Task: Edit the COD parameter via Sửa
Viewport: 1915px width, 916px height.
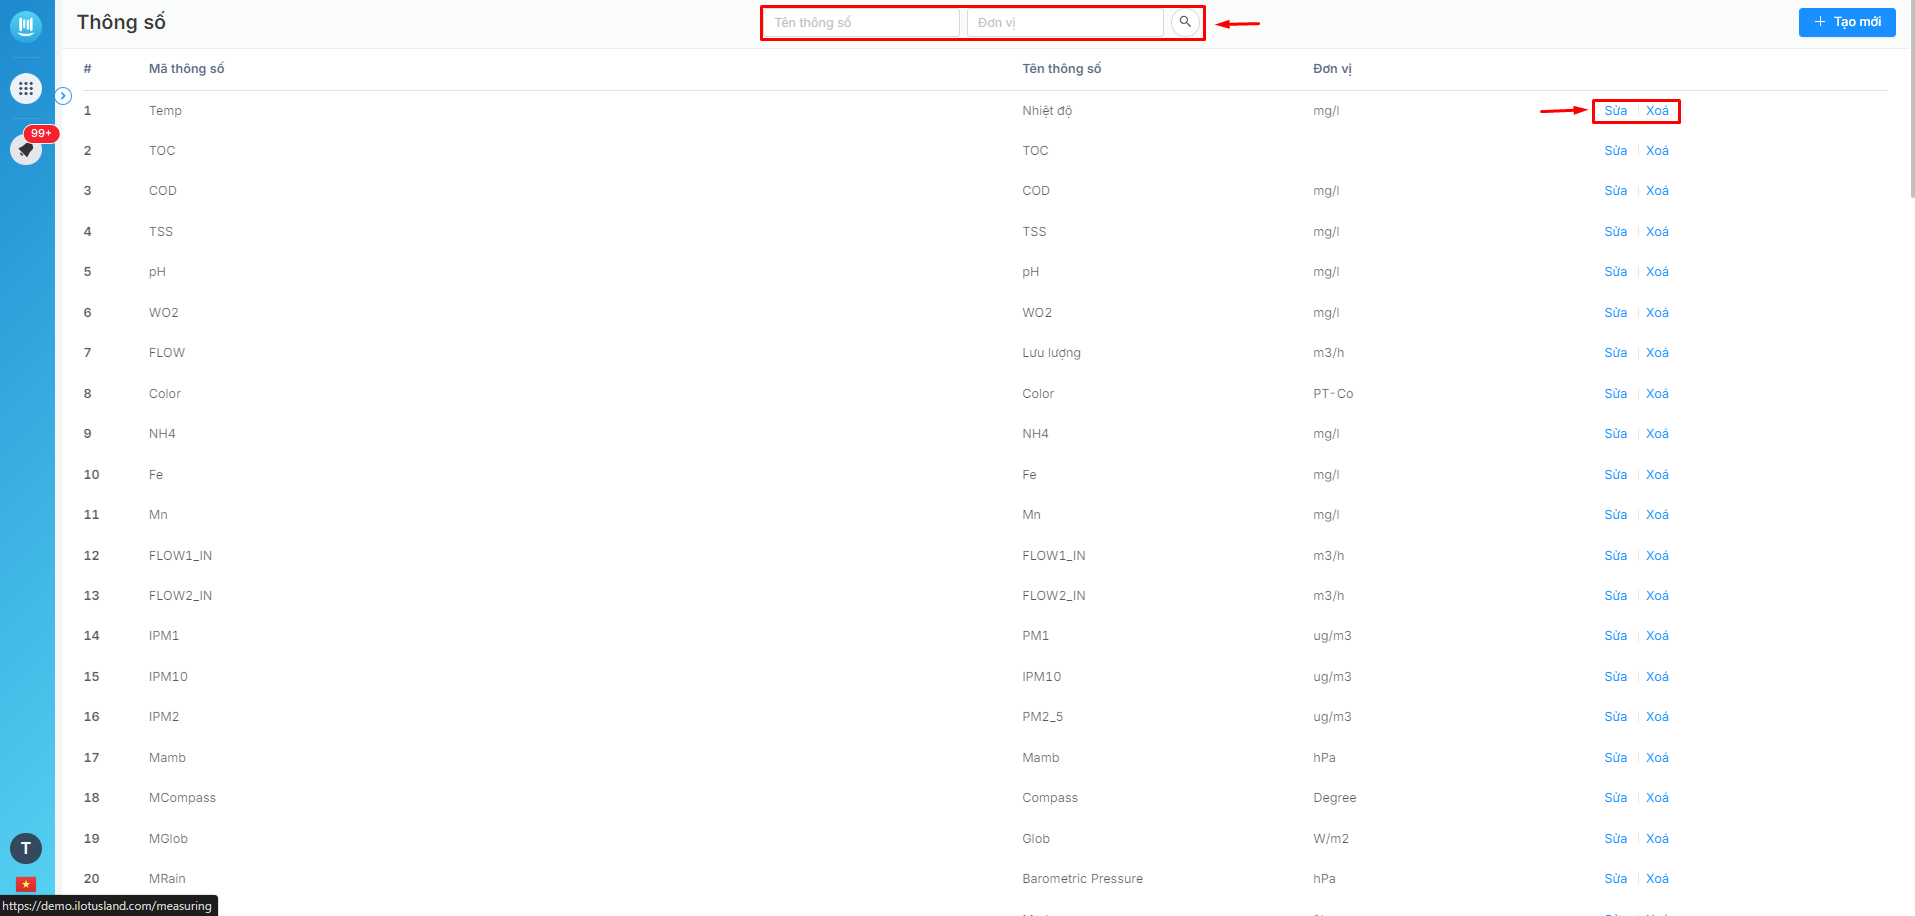Action: coord(1615,191)
